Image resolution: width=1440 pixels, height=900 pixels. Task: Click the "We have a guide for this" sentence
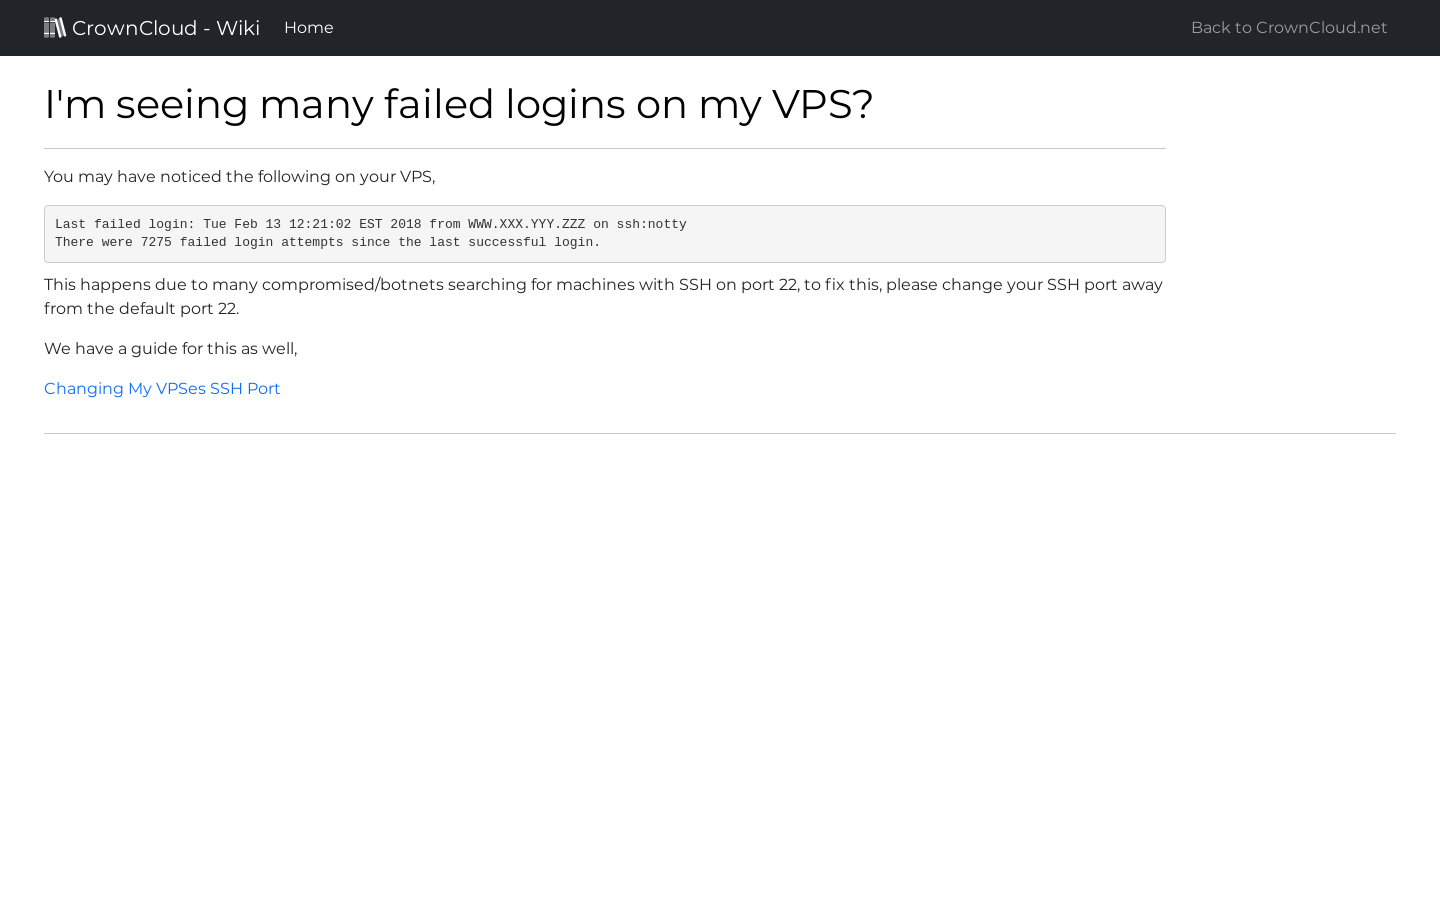pyautogui.click(x=171, y=349)
